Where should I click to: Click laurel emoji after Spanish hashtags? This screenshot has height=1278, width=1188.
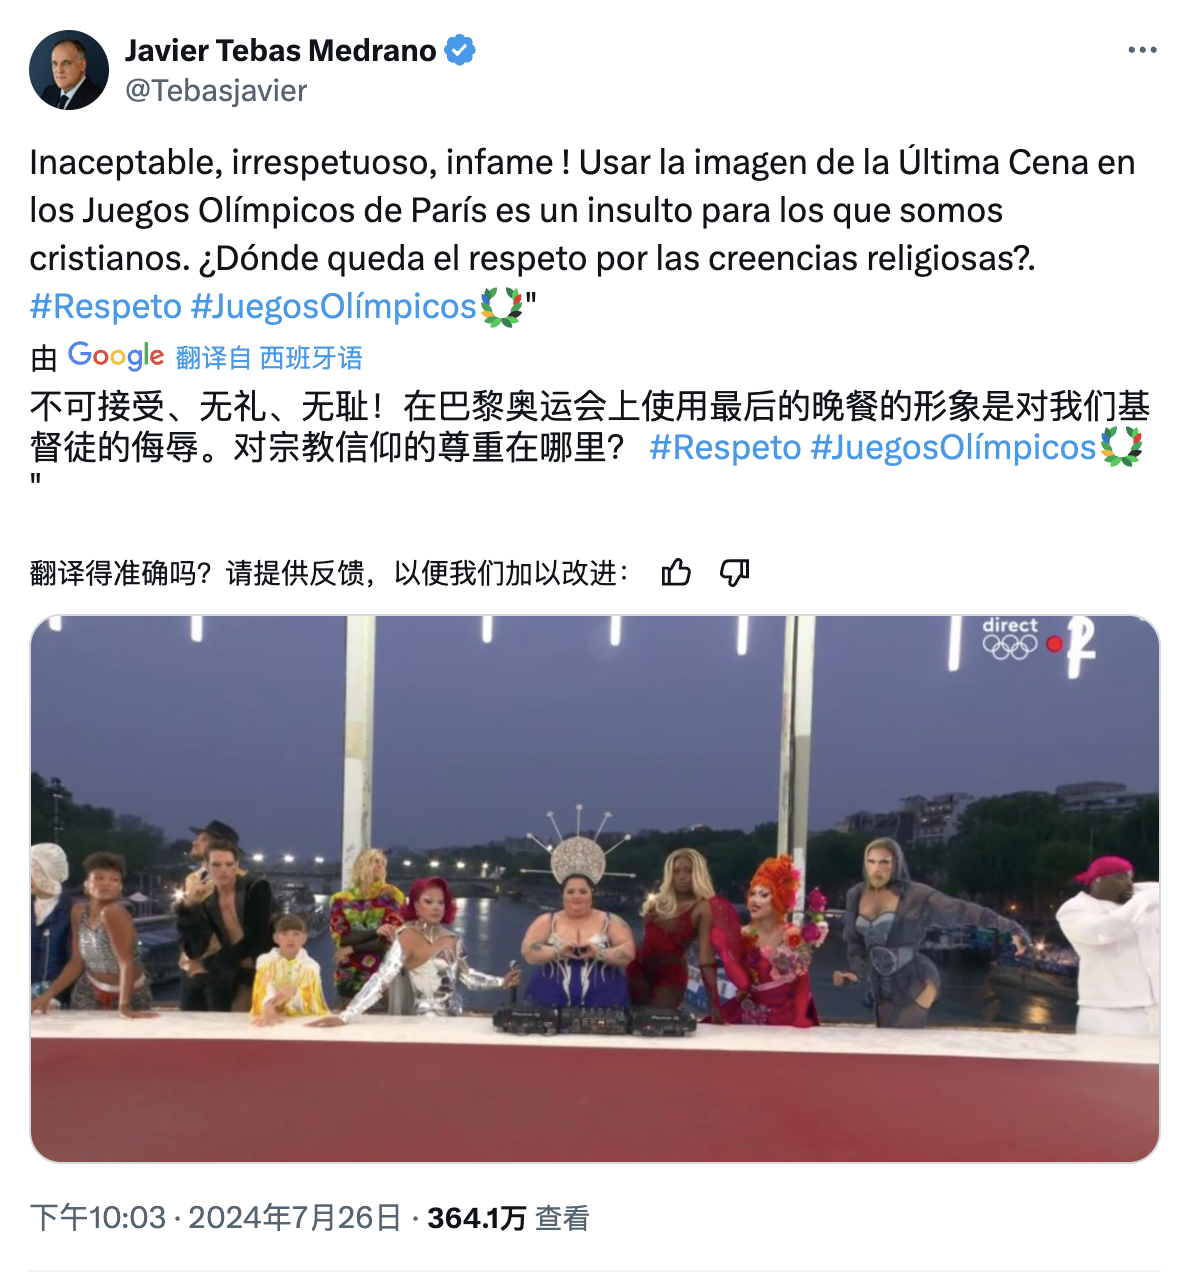coord(501,307)
